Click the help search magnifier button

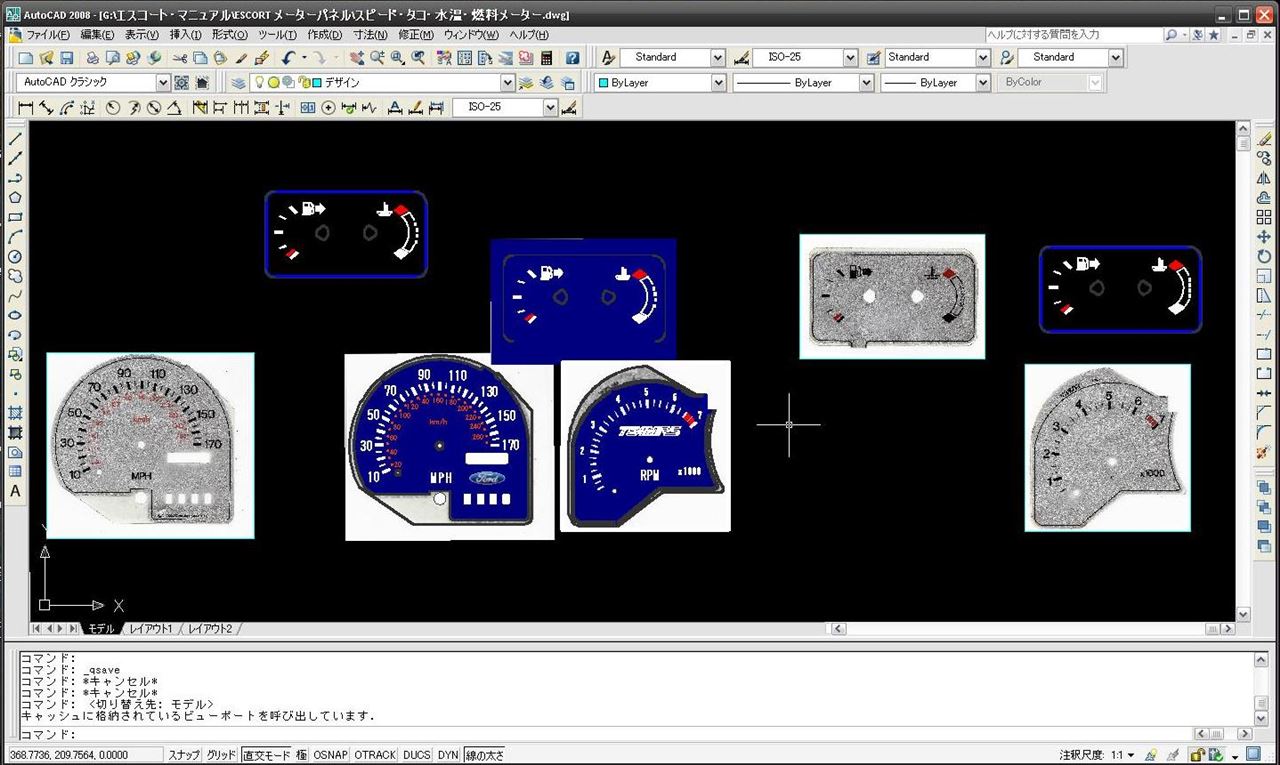[1171, 35]
